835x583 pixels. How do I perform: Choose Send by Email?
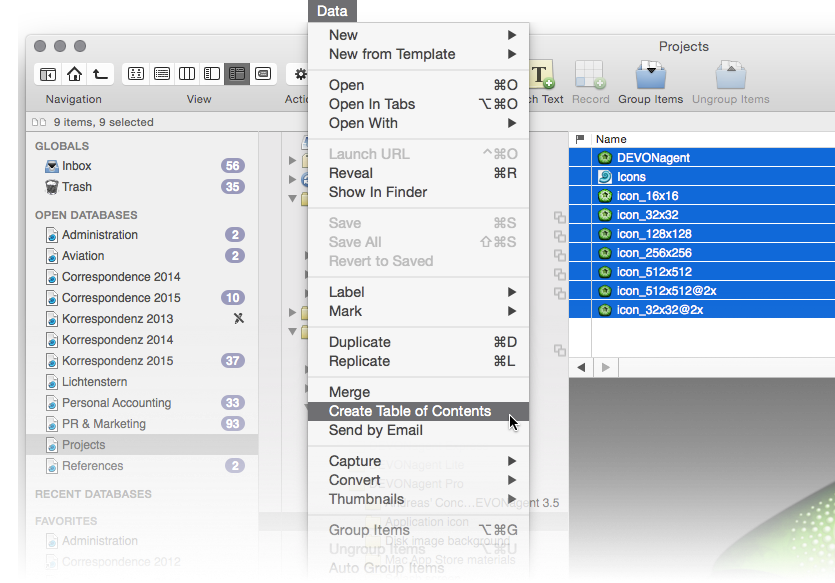419,430
